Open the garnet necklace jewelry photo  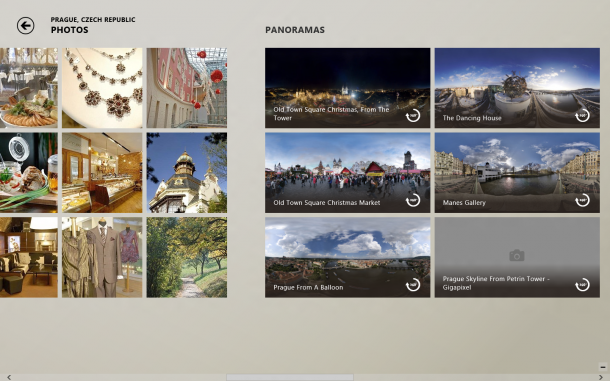(x=102, y=88)
